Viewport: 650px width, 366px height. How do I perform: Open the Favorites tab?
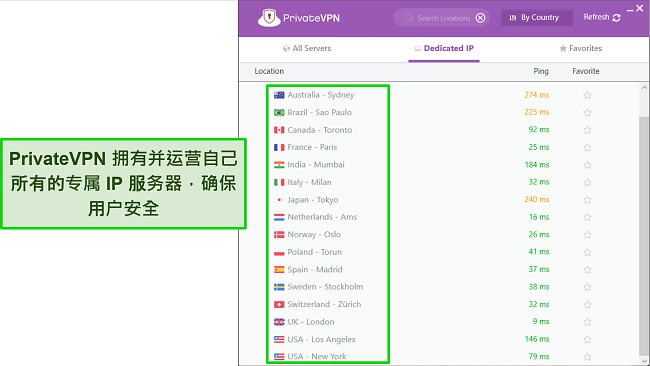[580, 48]
